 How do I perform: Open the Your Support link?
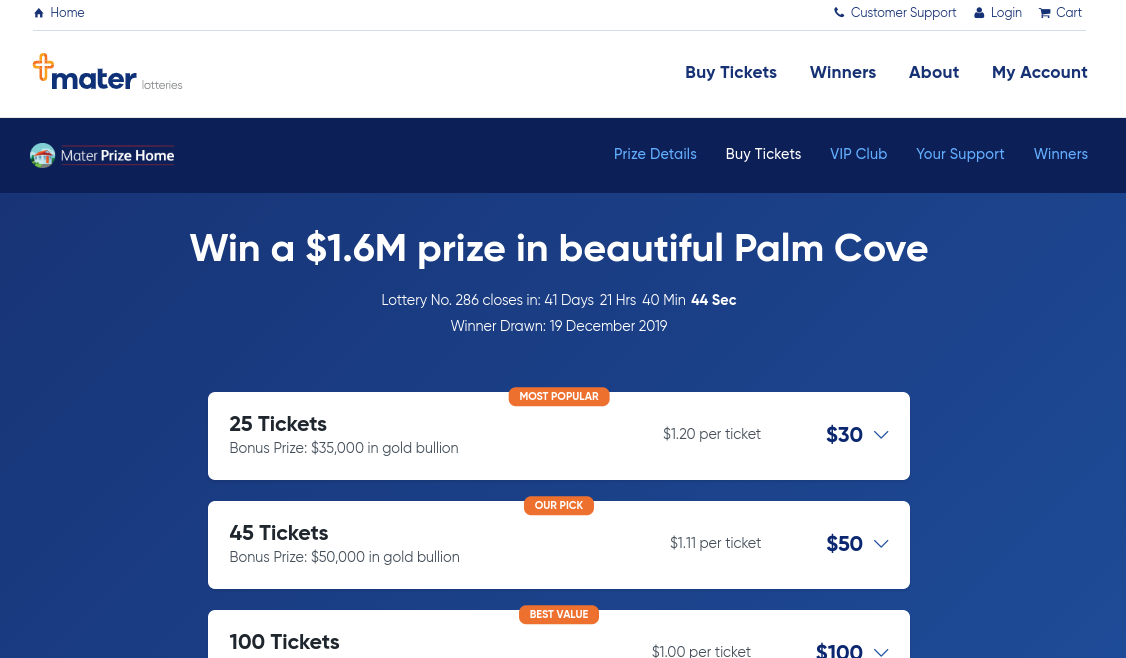(x=959, y=154)
